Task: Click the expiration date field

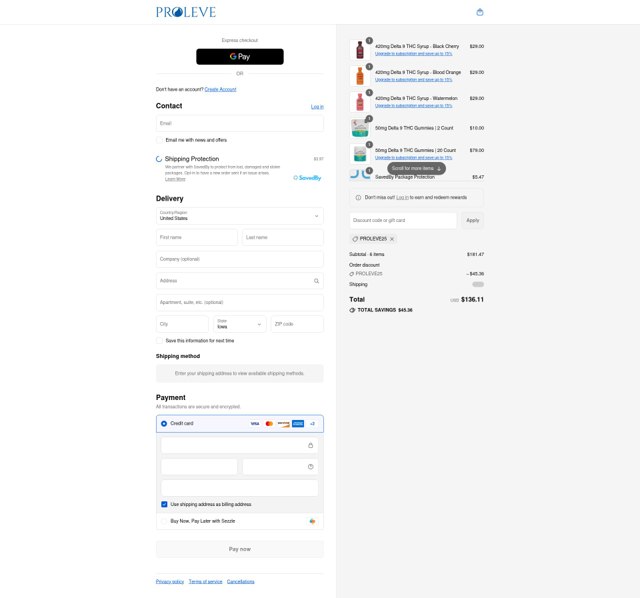Action: click(x=199, y=467)
